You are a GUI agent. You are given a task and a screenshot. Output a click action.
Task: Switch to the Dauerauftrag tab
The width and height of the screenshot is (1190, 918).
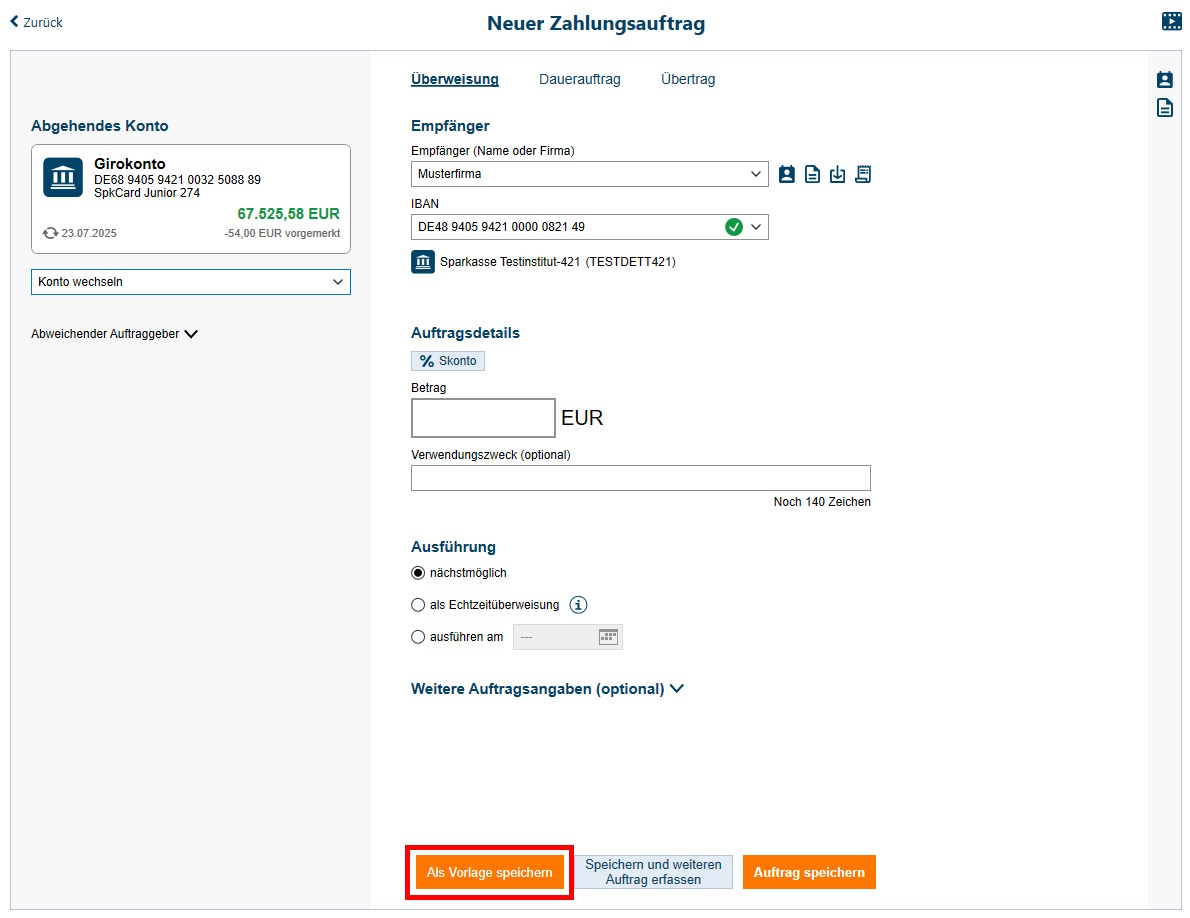(579, 79)
